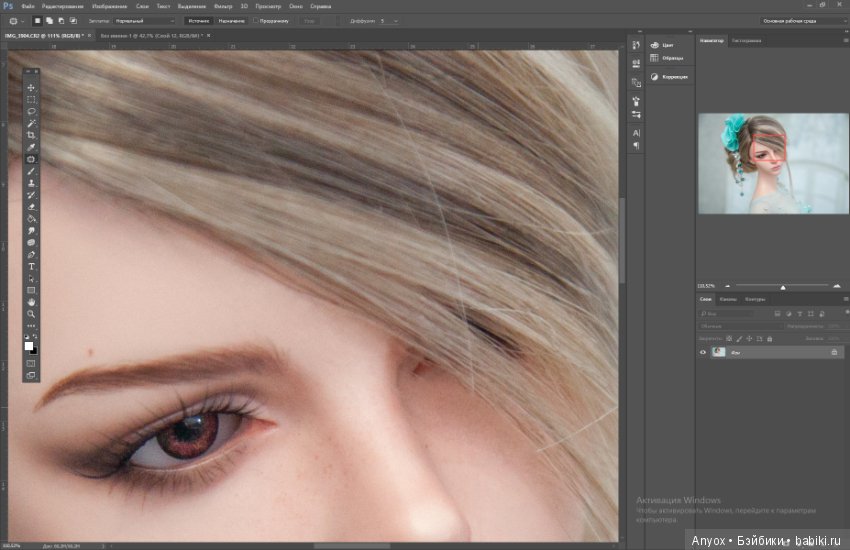
Task: Open the workspace switcher dropdown
Action: [803, 21]
